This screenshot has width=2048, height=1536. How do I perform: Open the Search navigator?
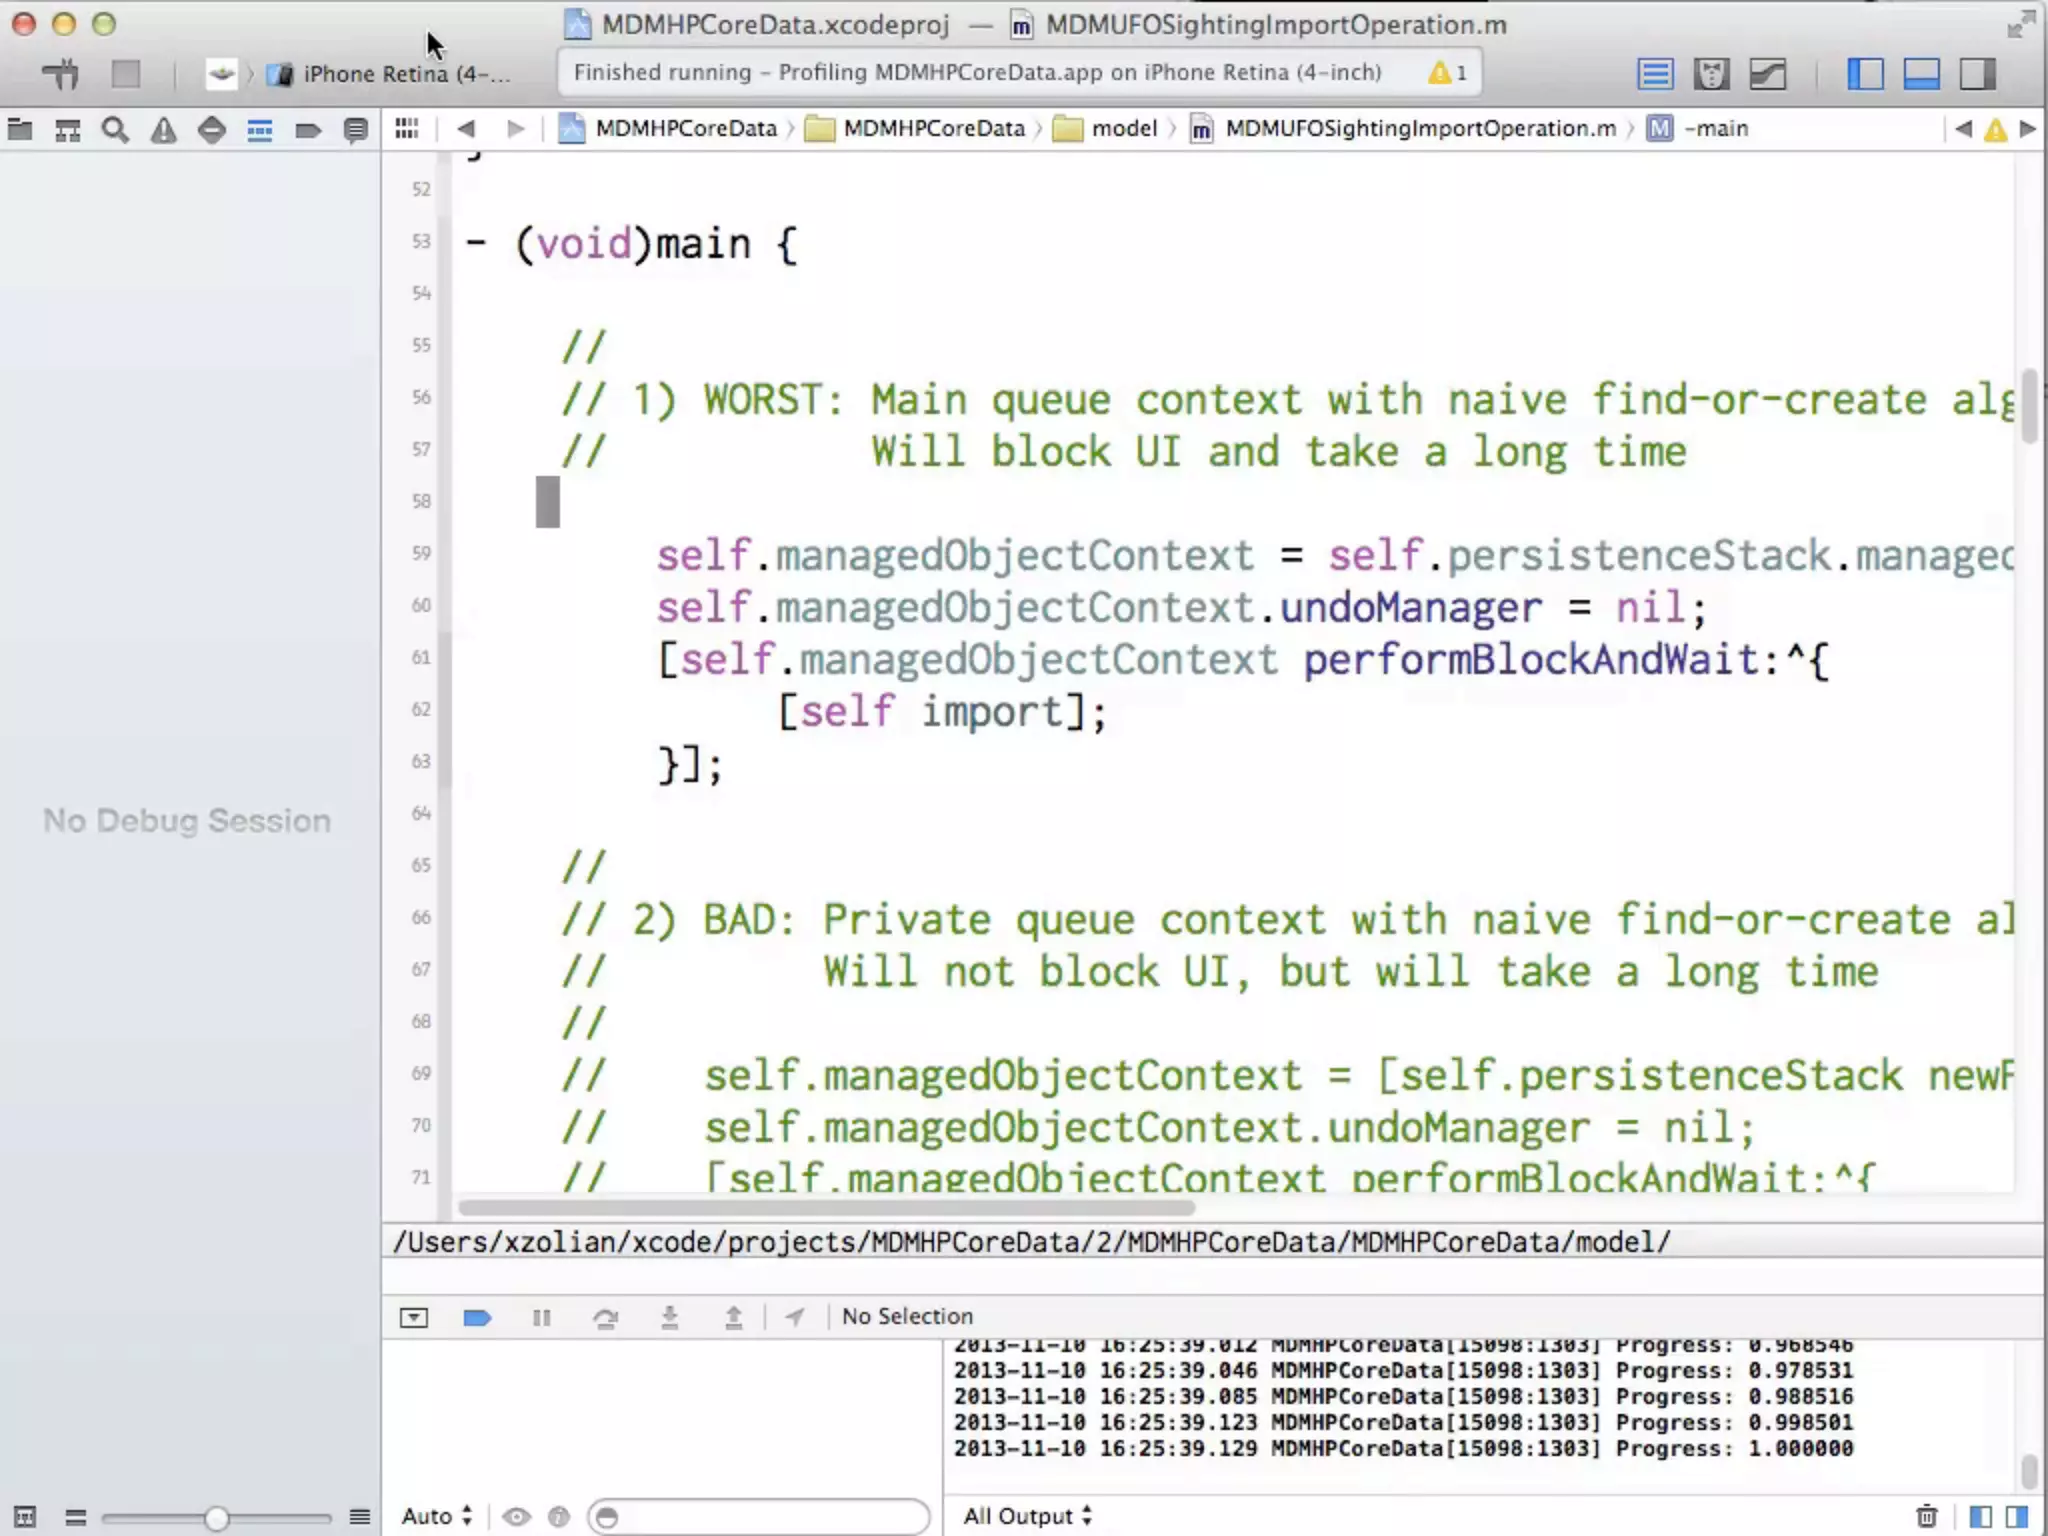coord(115,130)
